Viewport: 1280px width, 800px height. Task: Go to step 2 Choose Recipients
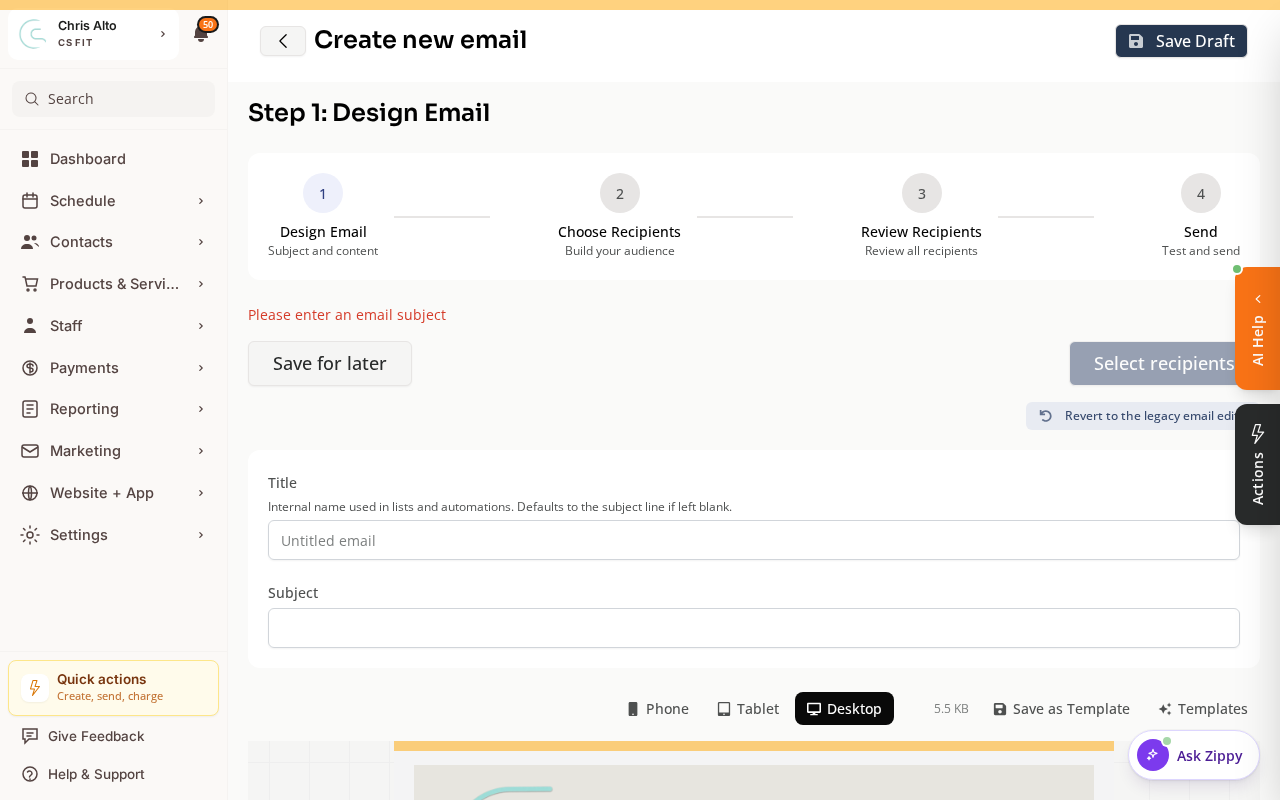point(620,217)
